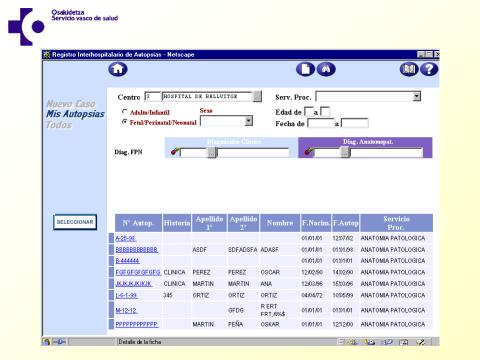This screenshot has height=360, width=480.
Task: Click the Netscape window title icon
Action: (47, 54)
